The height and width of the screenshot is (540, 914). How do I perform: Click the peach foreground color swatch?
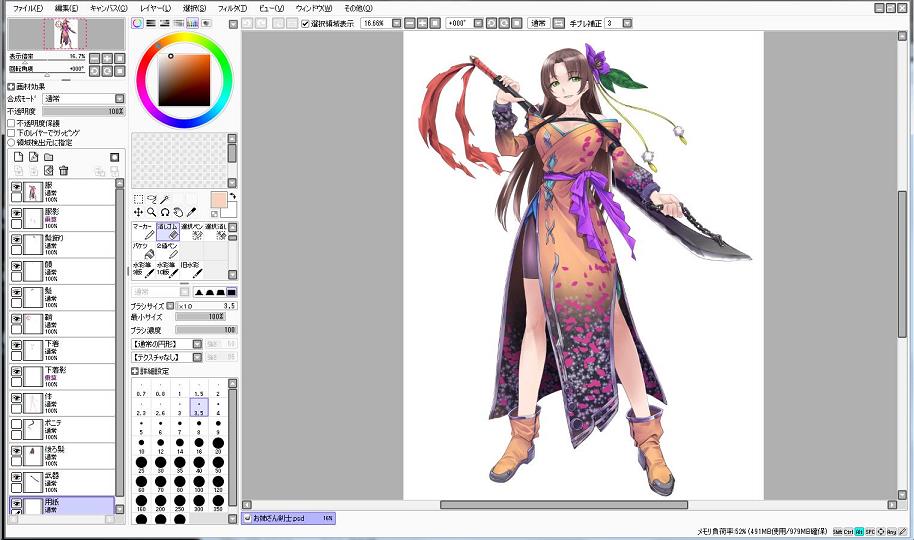click(x=218, y=199)
